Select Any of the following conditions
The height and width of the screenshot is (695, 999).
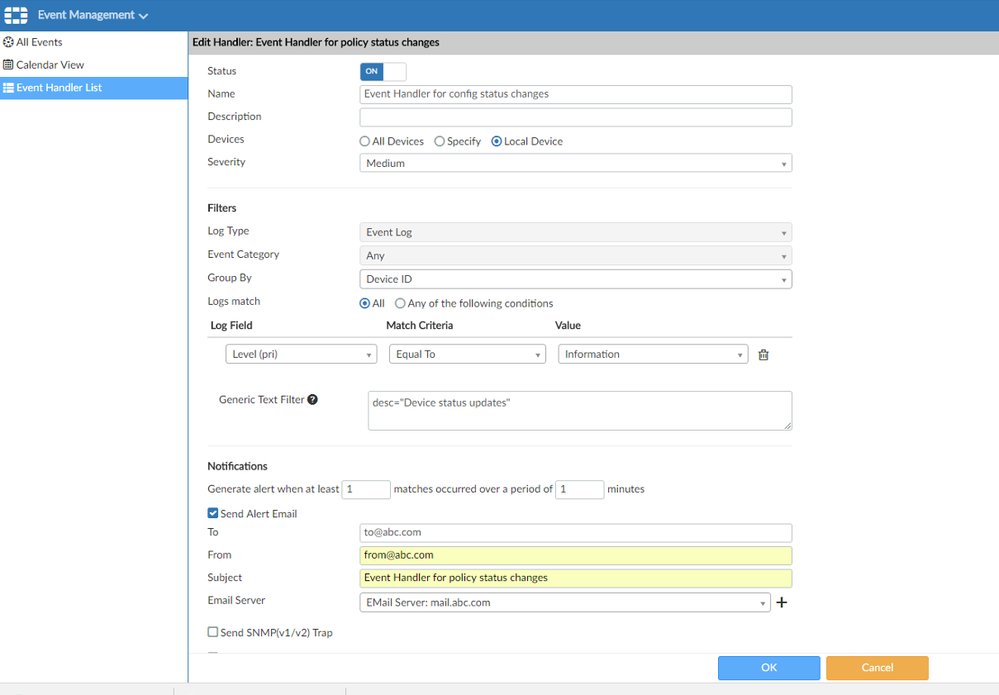(400, 304)
